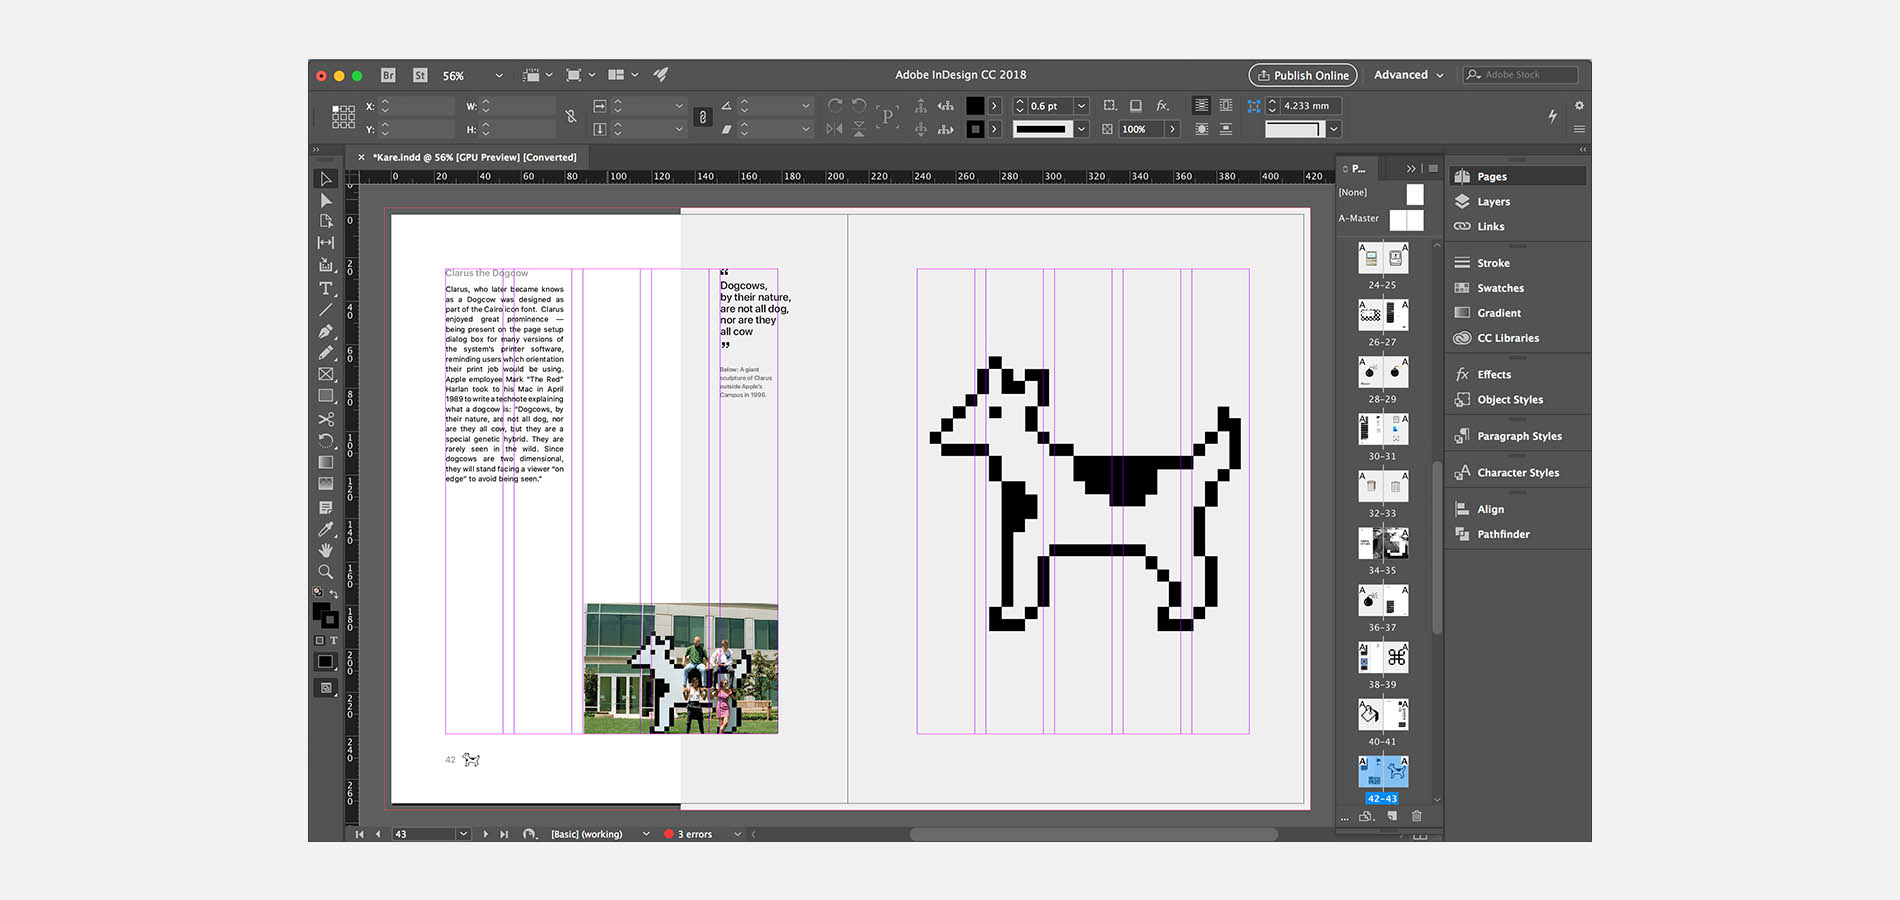
Task: Open Adobe Bridge via Br icon
Action: tap(388, 75)
